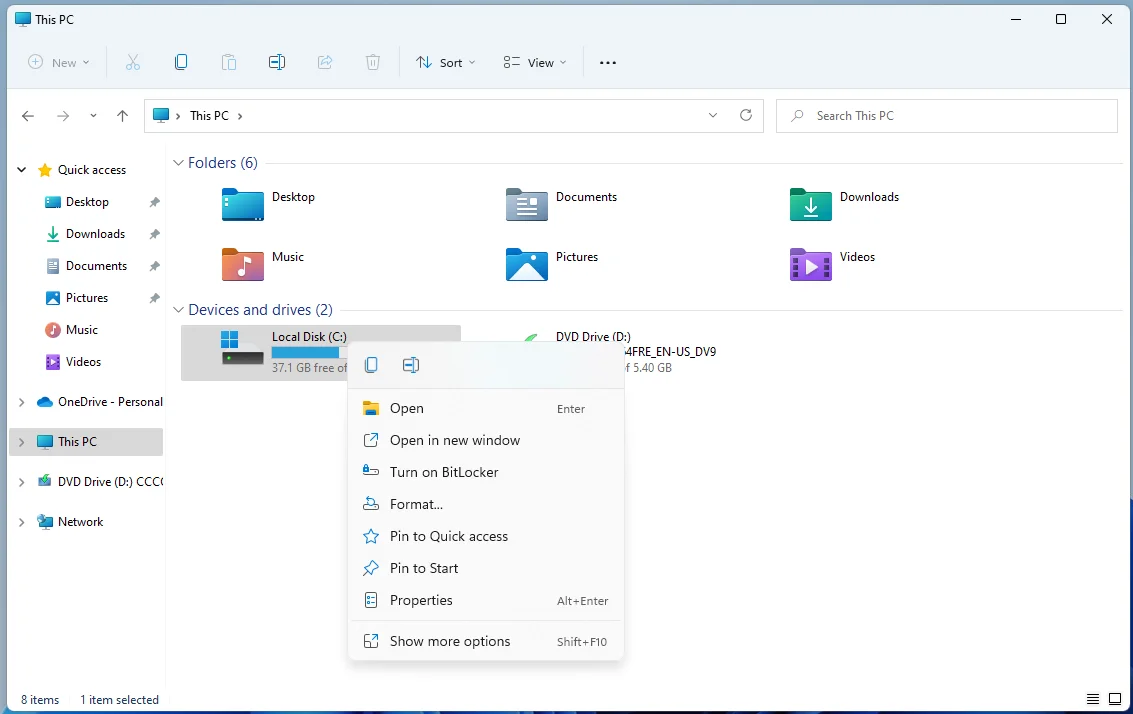1133x714 pixels.
Task: Select Turn on BitLocker
Action: pos(444,472)
